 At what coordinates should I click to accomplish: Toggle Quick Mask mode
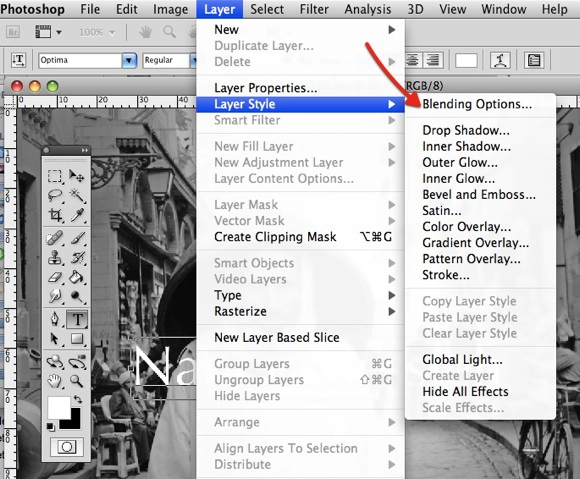67,447
